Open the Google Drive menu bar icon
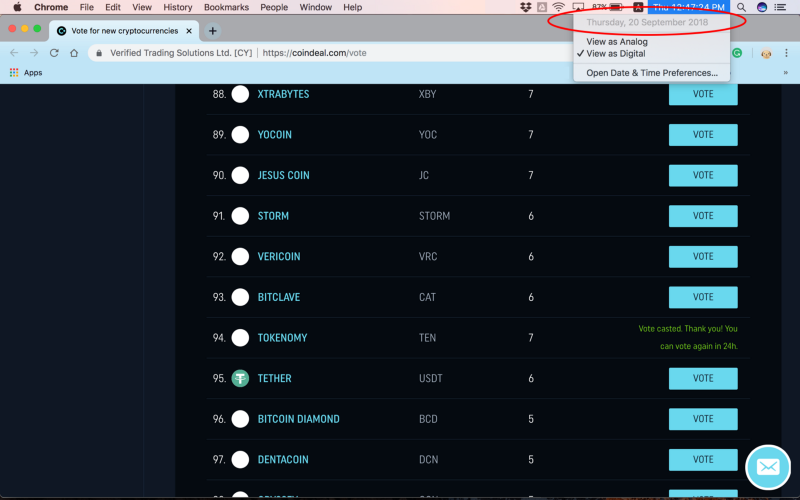The height and width of the screenshot is (500, 800). point(542,7)
